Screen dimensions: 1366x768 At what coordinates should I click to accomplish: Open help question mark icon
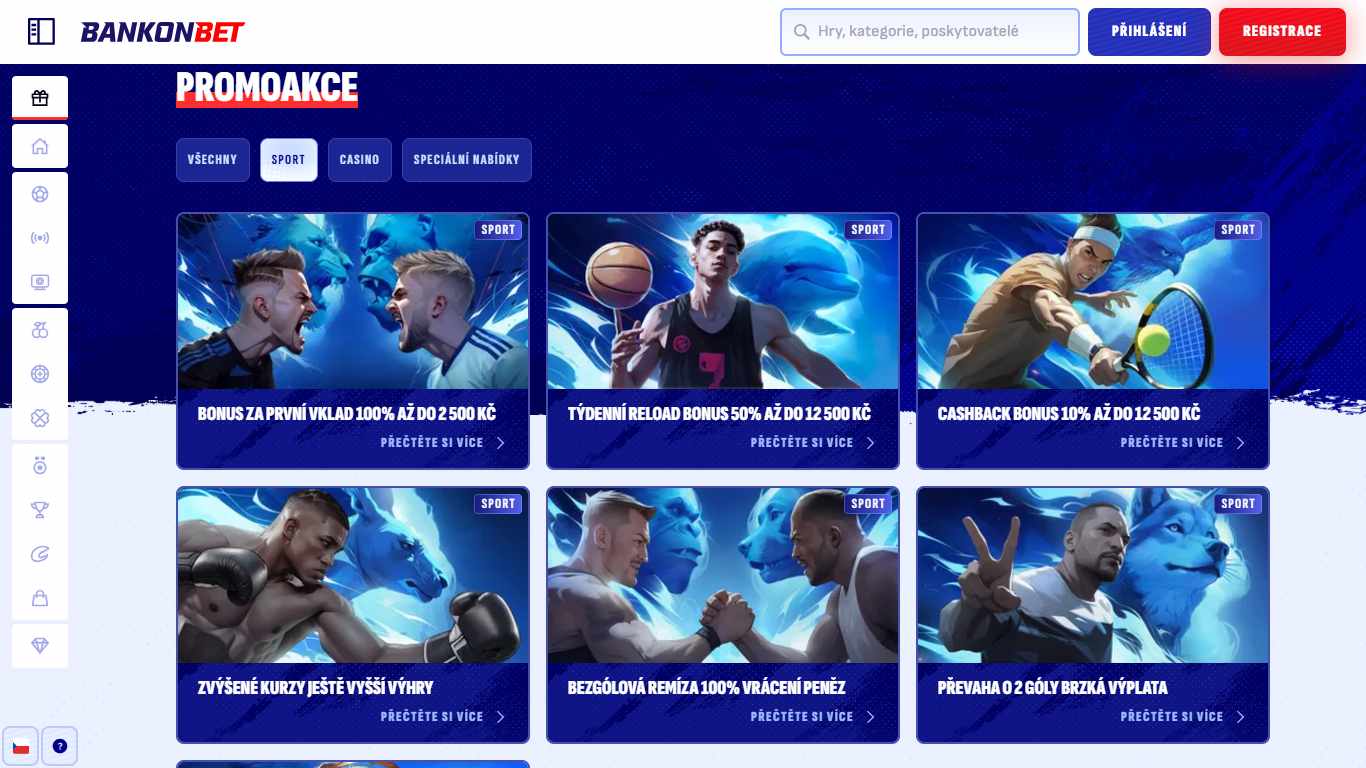[x=60, y=746]
